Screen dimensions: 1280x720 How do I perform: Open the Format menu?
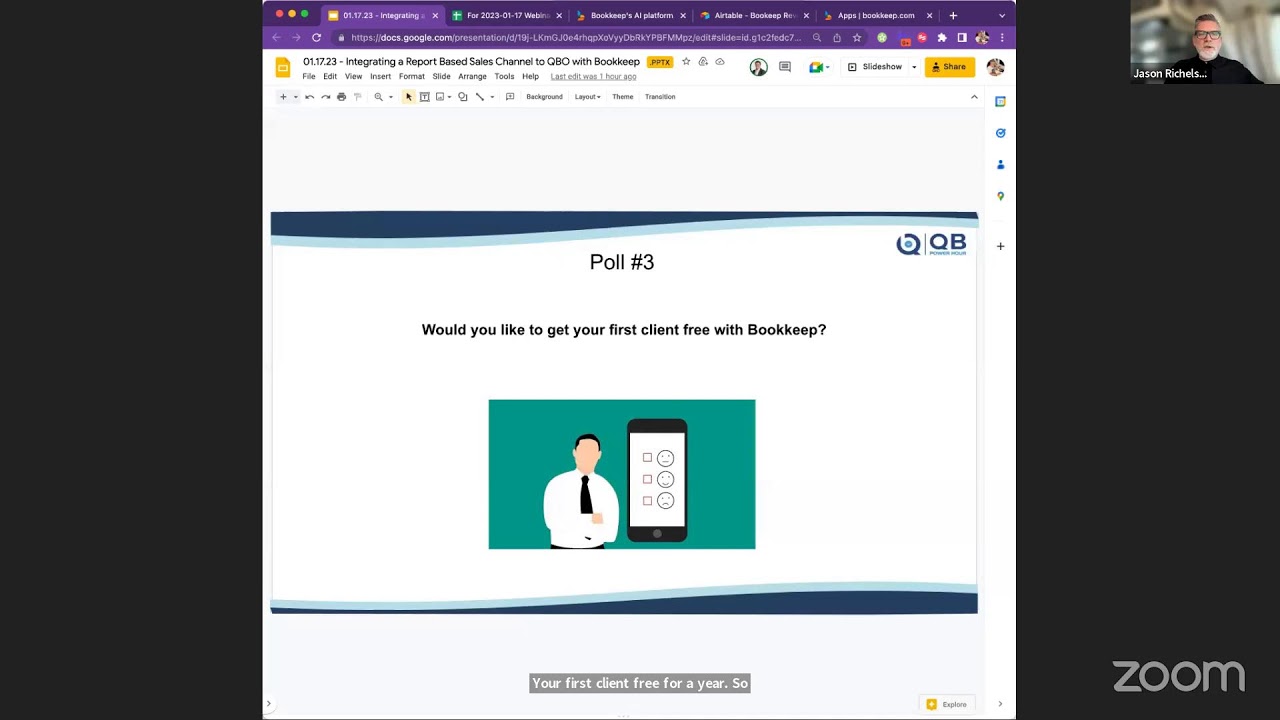412,77
